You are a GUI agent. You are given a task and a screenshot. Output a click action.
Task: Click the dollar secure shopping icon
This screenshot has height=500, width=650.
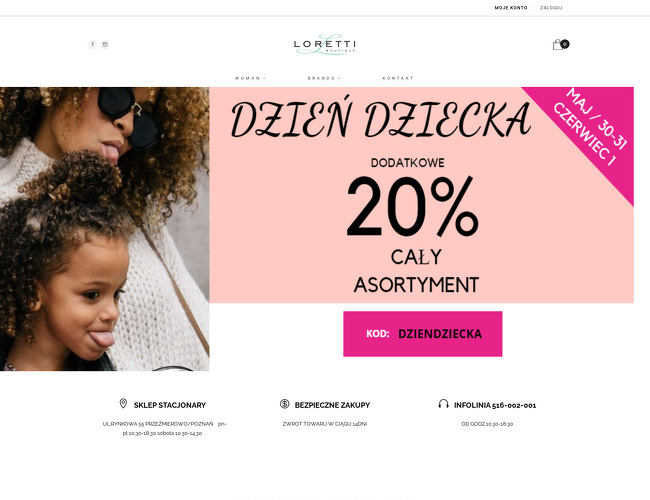coord(284,404)
